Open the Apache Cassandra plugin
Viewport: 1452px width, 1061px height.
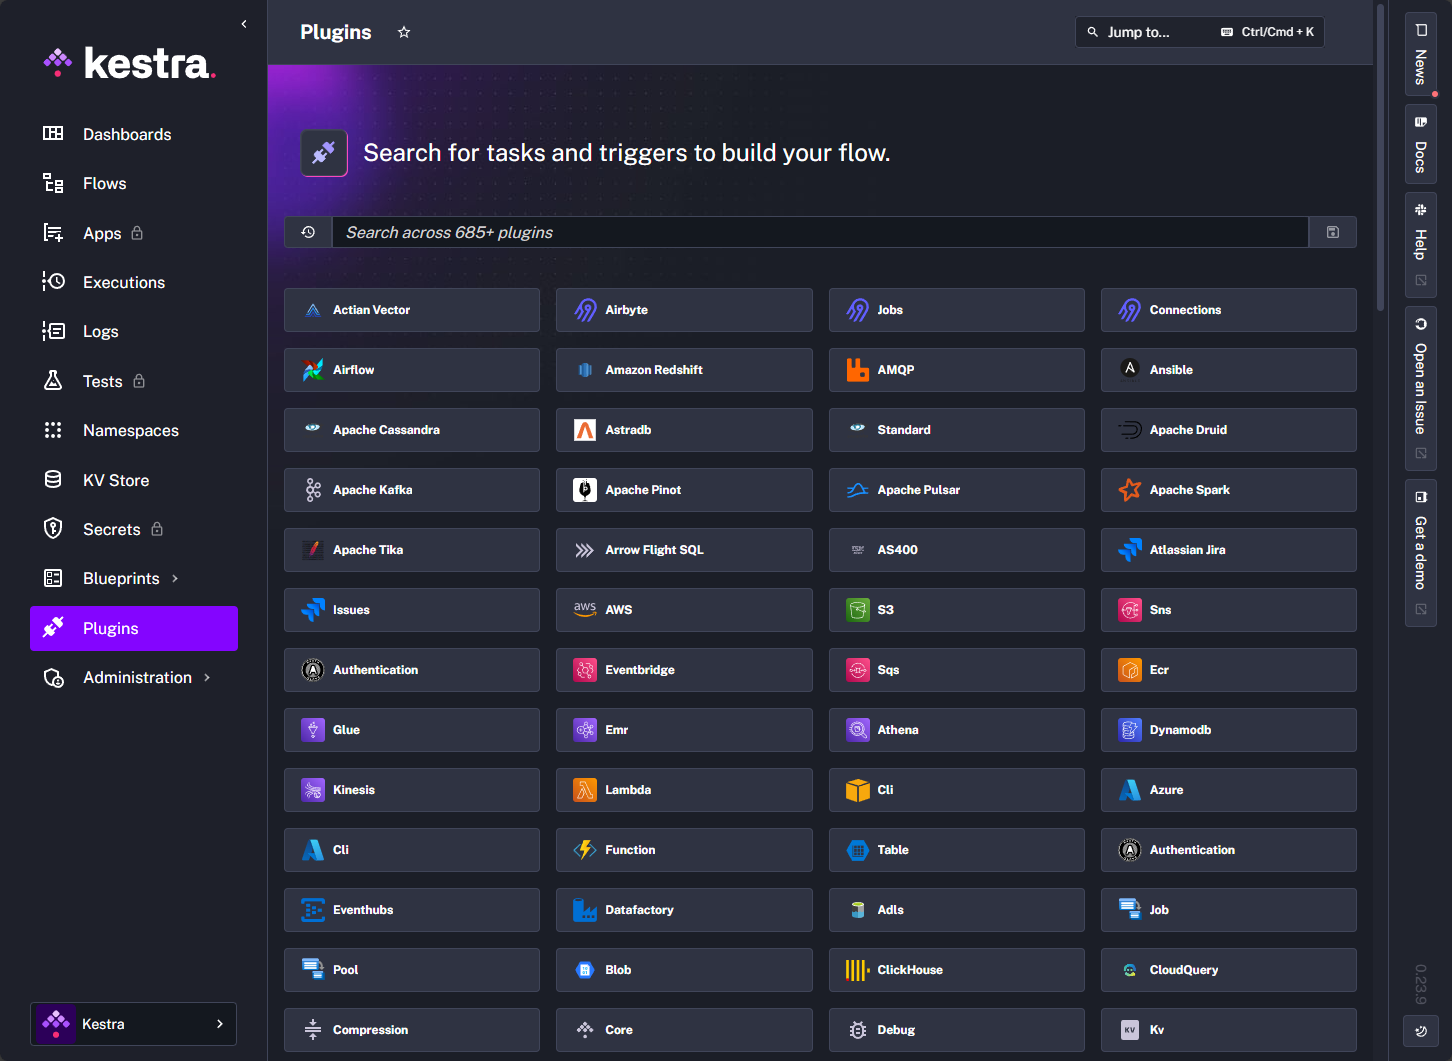(412, 430)
